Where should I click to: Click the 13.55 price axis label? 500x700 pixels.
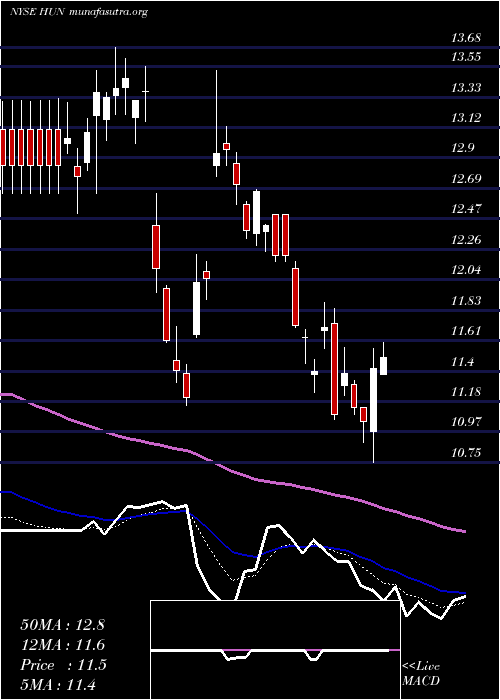[x=466, y=57]
